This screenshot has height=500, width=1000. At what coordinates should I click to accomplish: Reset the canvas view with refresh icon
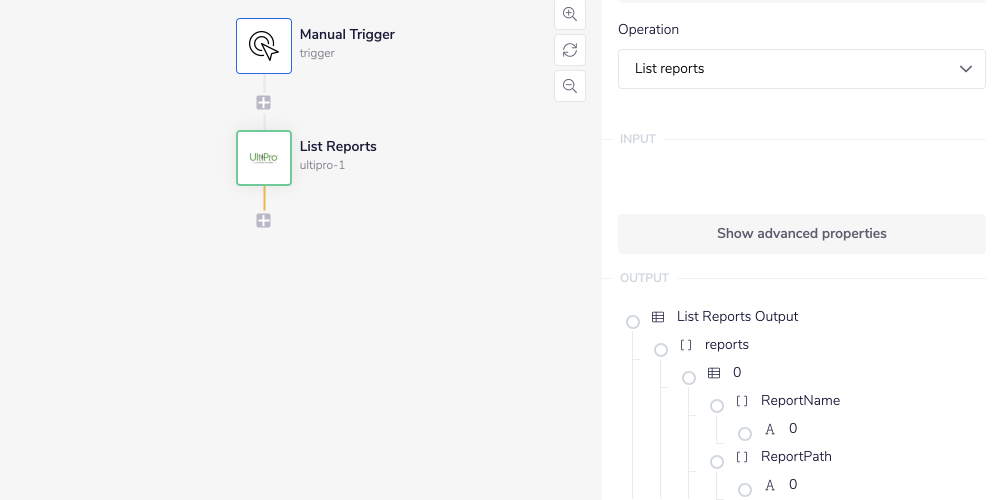point(570,50)
